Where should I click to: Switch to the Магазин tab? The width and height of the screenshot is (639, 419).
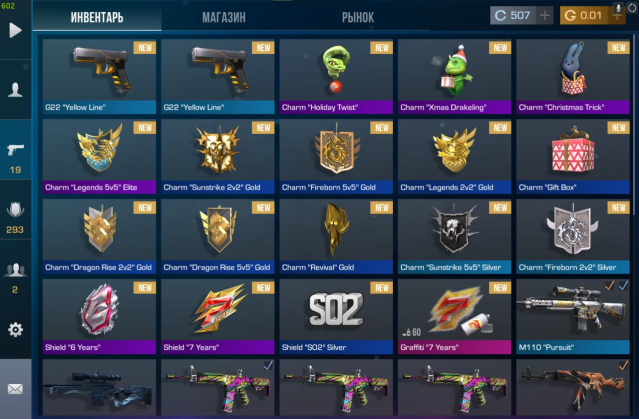[224, 18]
